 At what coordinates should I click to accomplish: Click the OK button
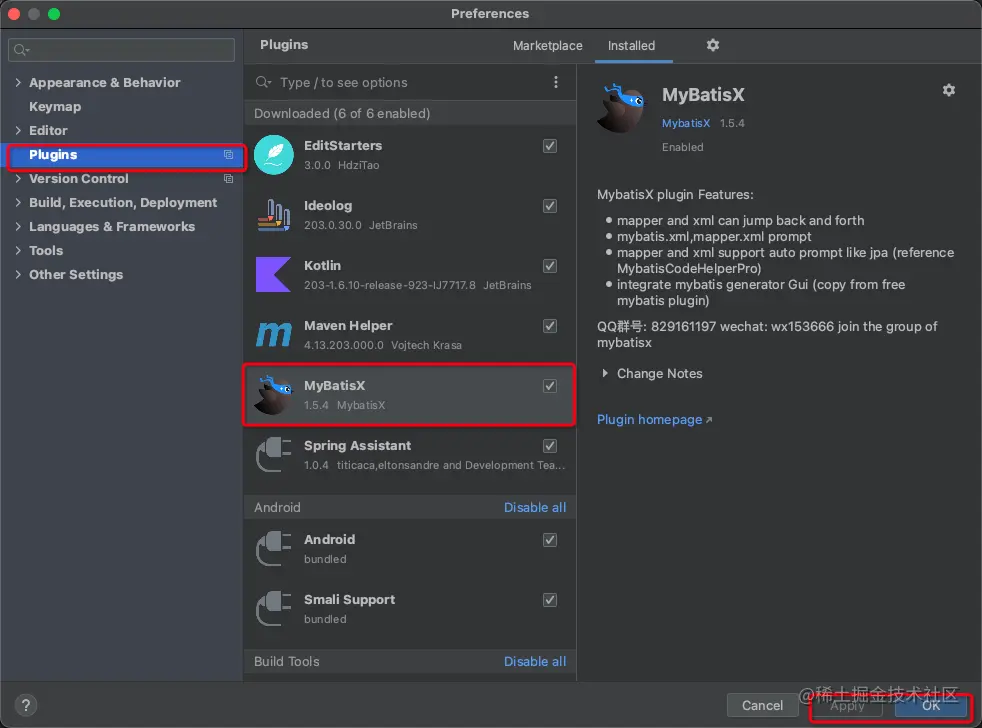[x=931, y=706]
